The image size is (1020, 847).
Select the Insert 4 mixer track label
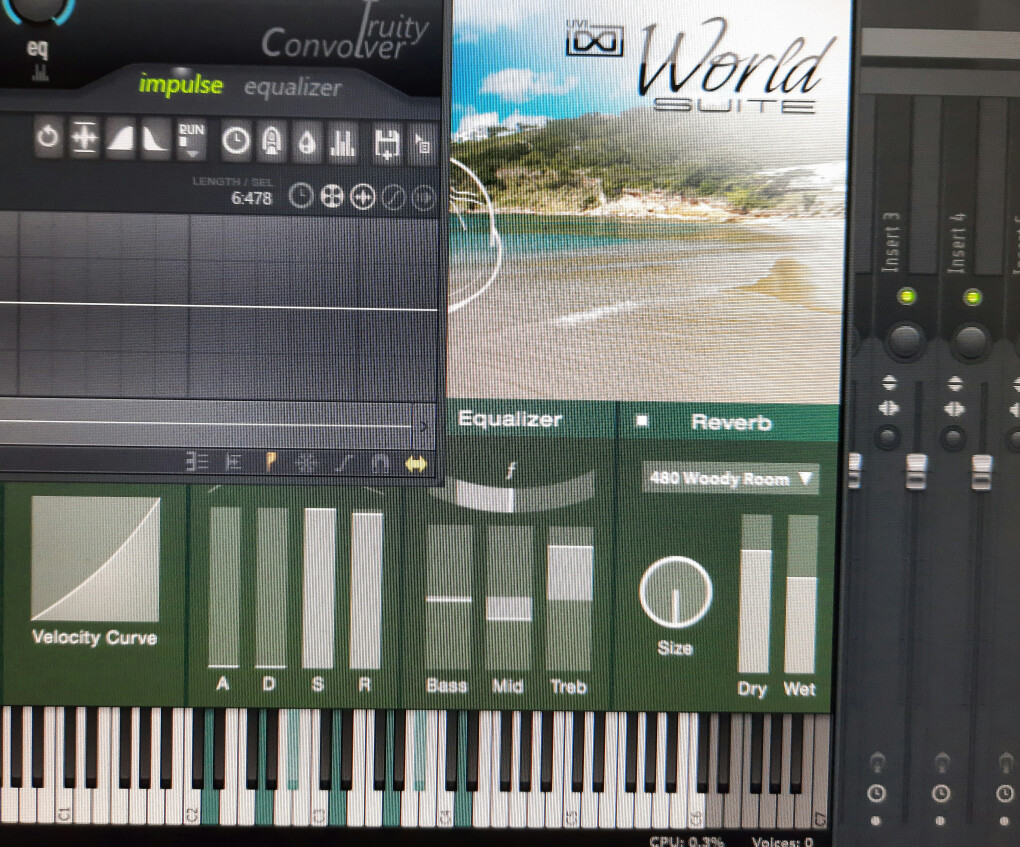pyautogui.click(x=956, y=243)
